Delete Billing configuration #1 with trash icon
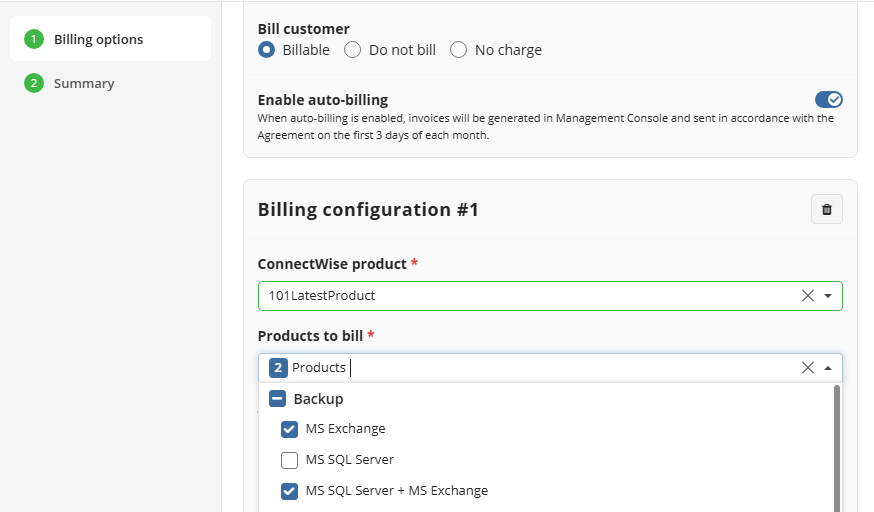 (827, 209)
